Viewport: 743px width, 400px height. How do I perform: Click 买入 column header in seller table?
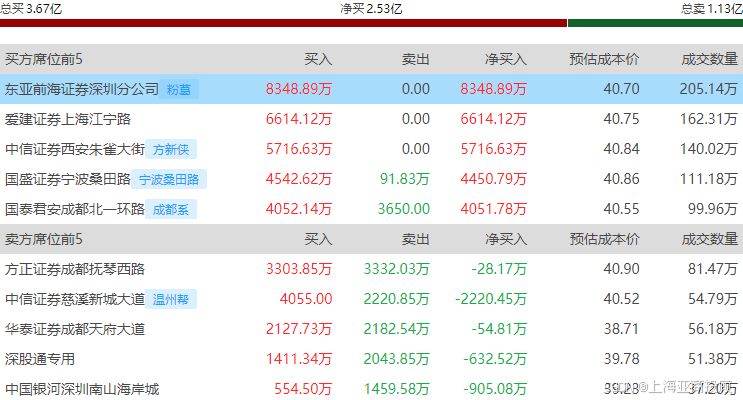[x=318, y=239]
